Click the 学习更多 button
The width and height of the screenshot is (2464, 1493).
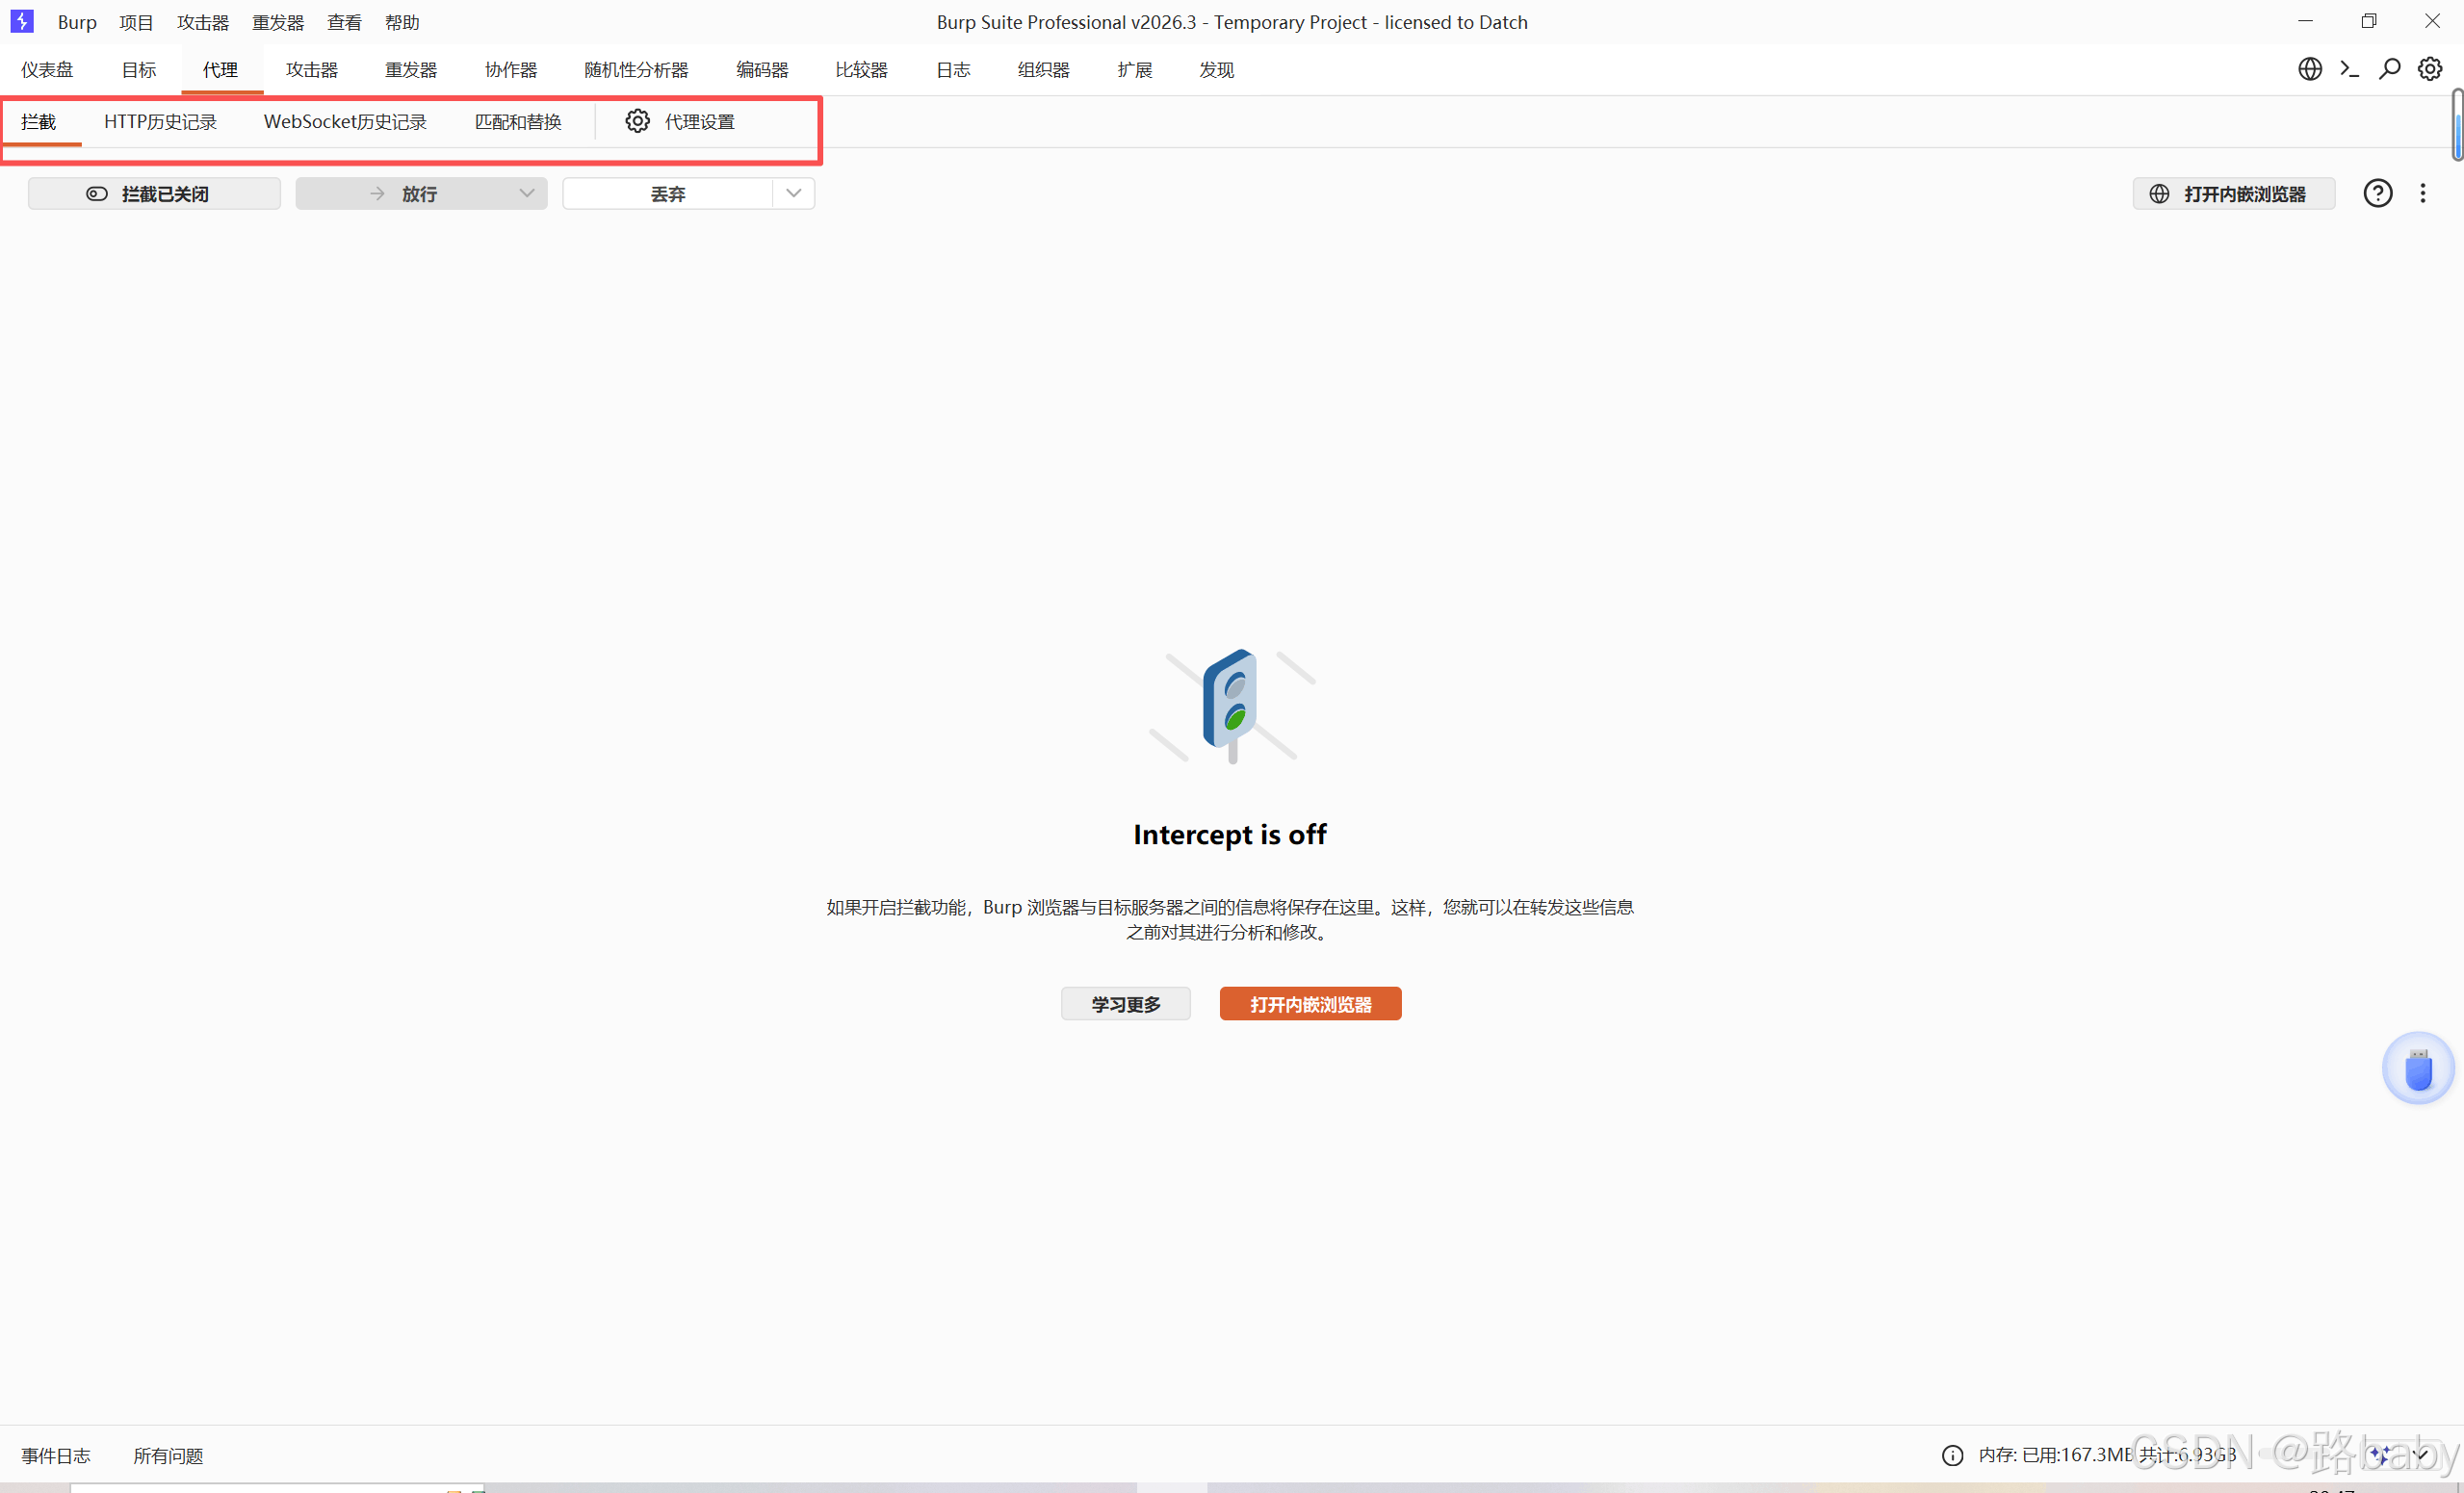tap(1125, 1003)
